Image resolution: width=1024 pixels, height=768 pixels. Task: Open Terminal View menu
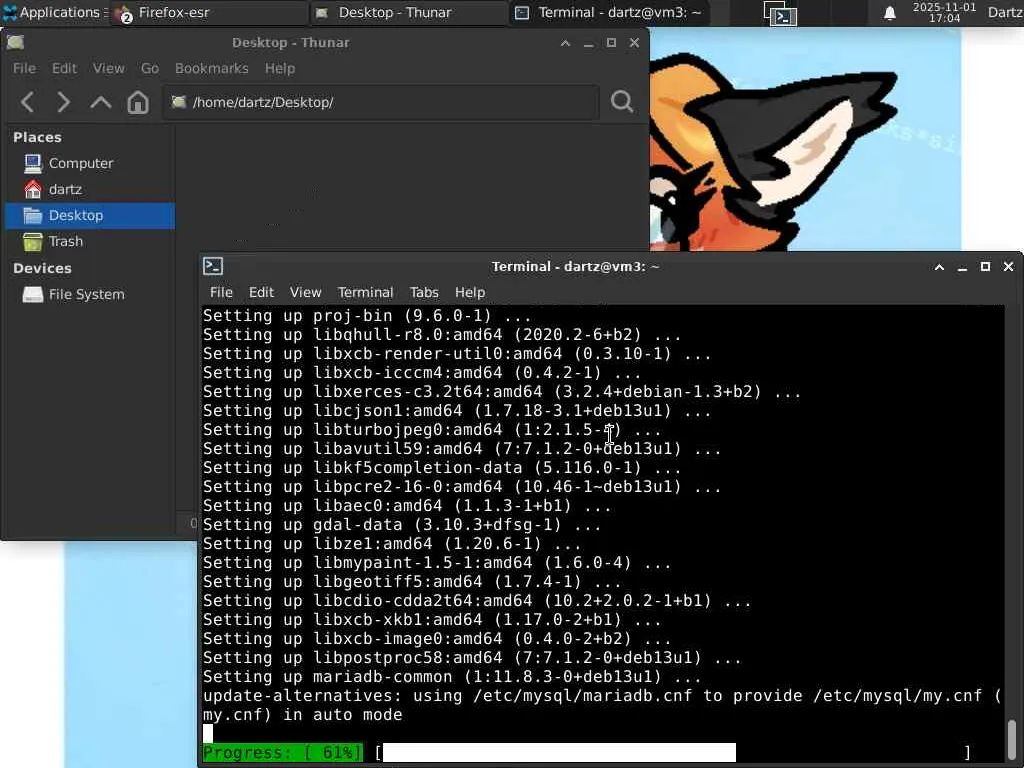point(306,293)
